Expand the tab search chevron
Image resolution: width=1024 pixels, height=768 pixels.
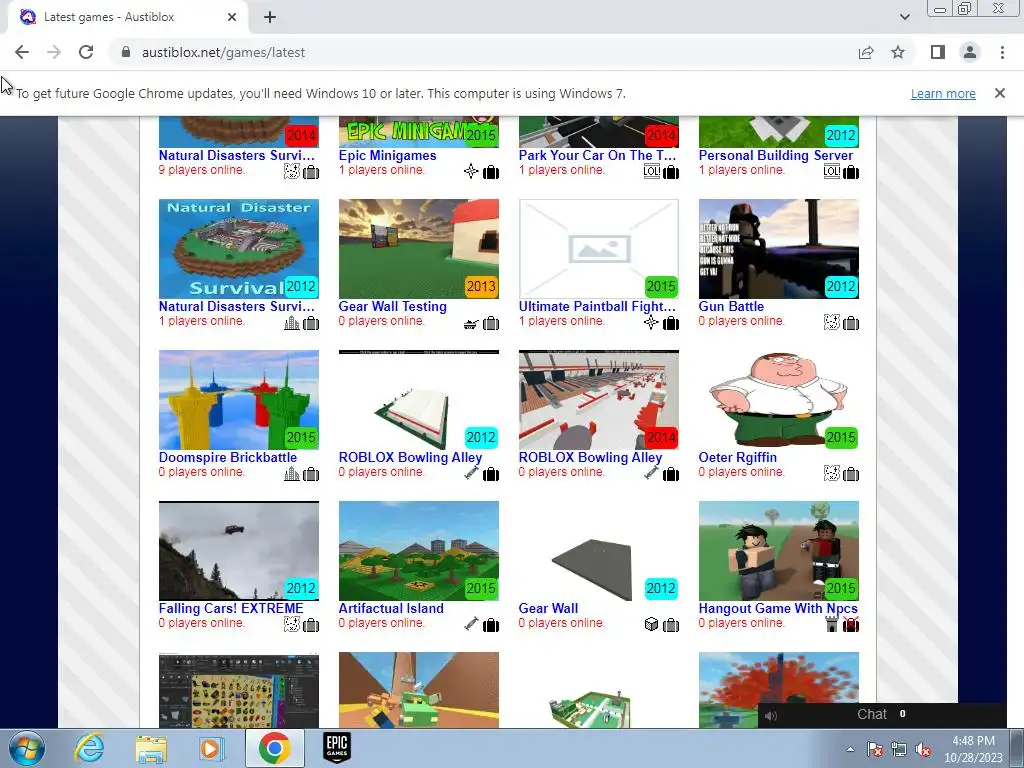[904, 17]
